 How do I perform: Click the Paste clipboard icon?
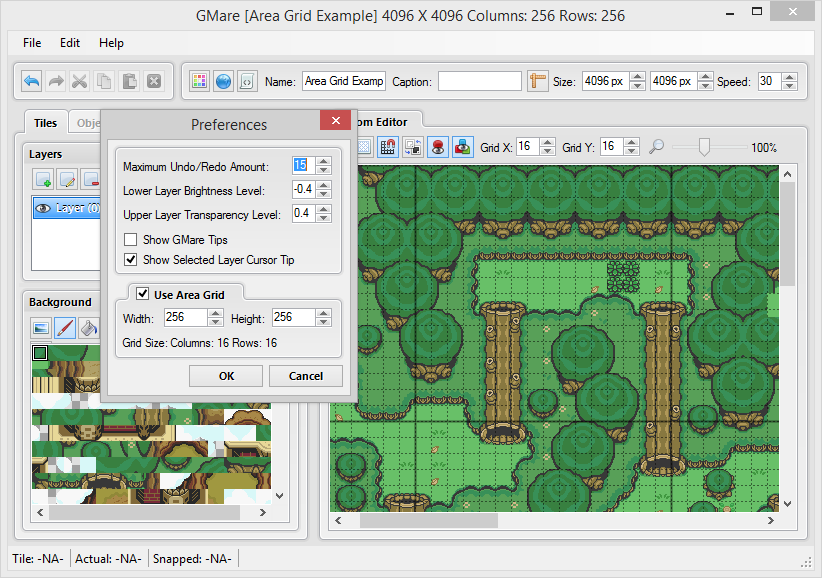[129, 81]
